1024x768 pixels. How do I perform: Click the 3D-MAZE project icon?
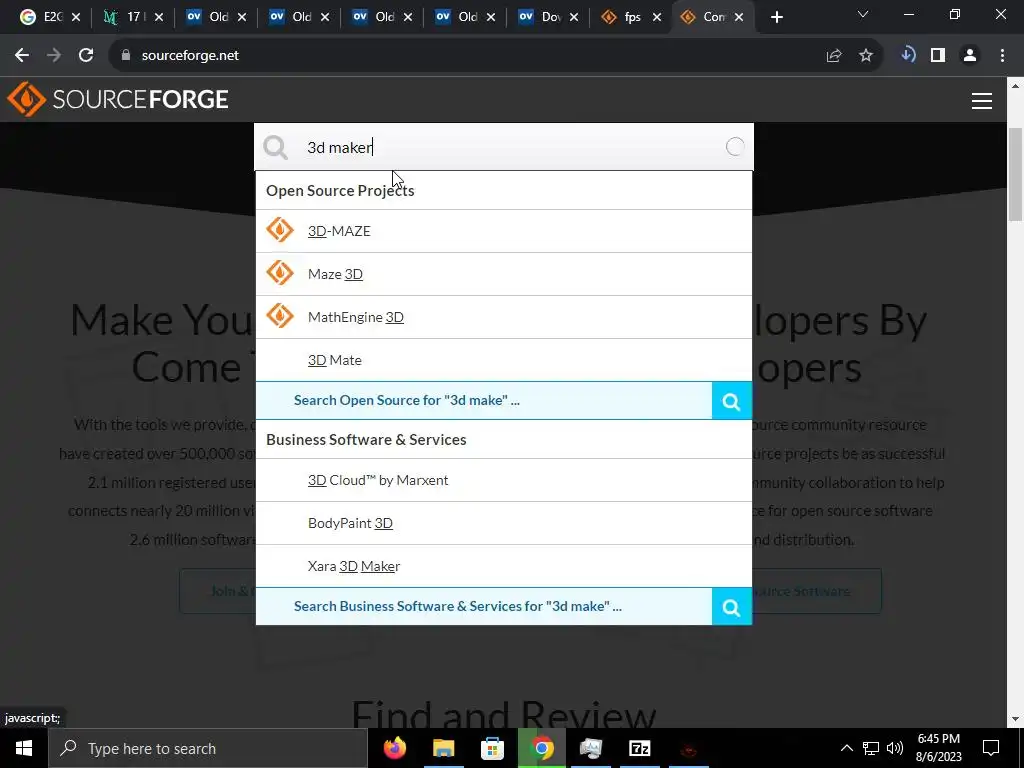tap(280, 231)
